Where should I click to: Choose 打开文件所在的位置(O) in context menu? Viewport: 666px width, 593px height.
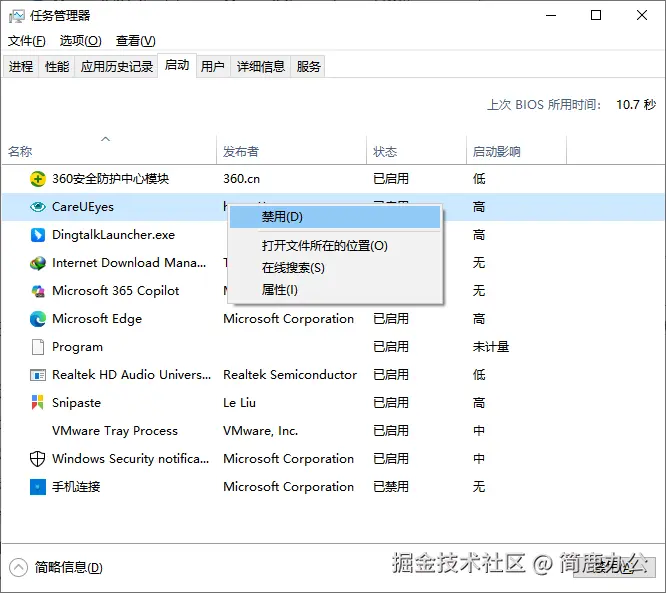click(335, 246)
